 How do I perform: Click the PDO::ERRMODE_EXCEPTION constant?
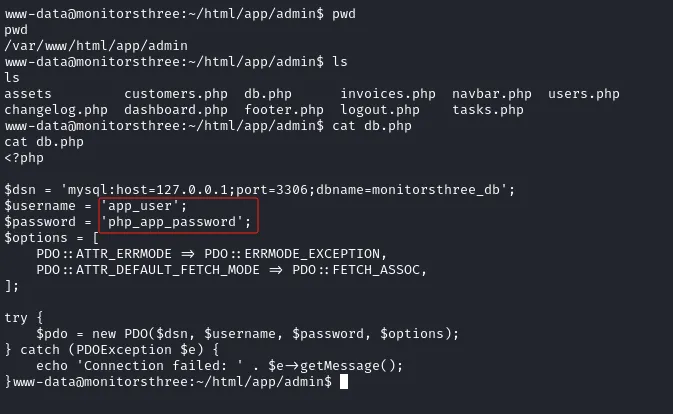[x=292, y=254]
